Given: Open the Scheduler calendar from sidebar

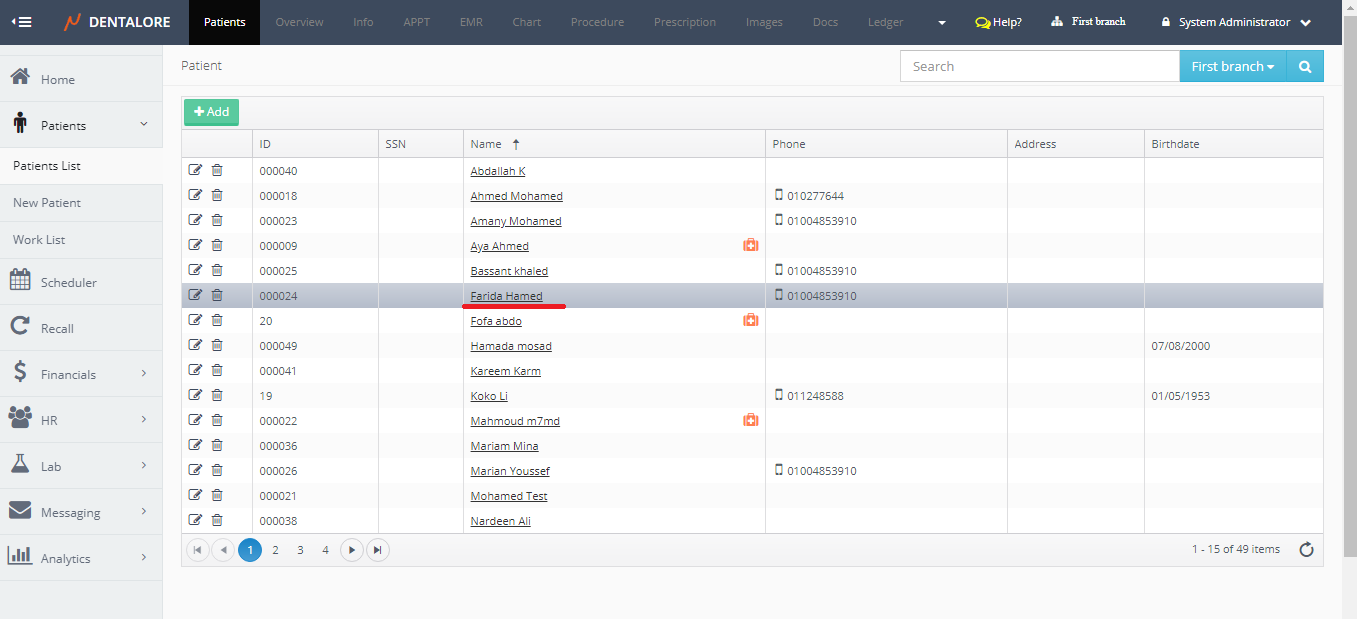Looking at the screenshot, I should (x=68, y=282).
